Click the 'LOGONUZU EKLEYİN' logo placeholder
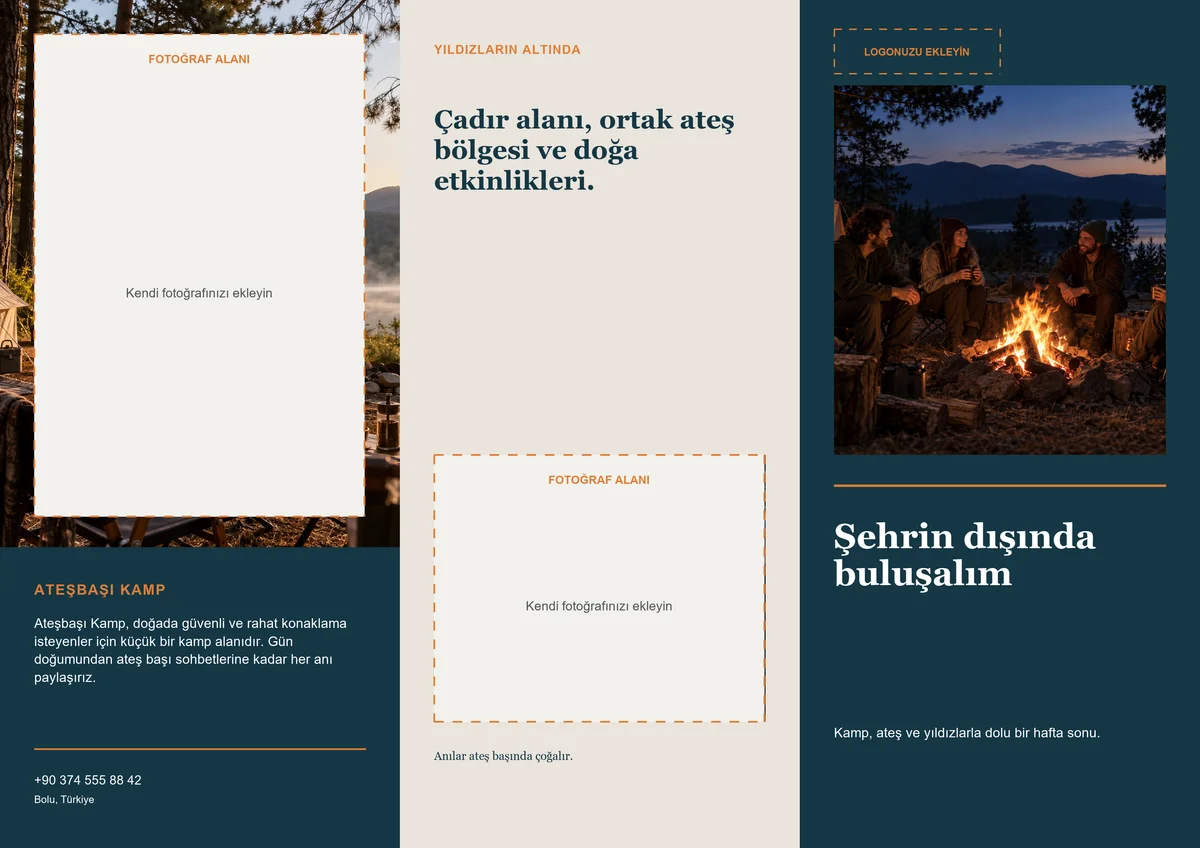 (x=916, y=51)
